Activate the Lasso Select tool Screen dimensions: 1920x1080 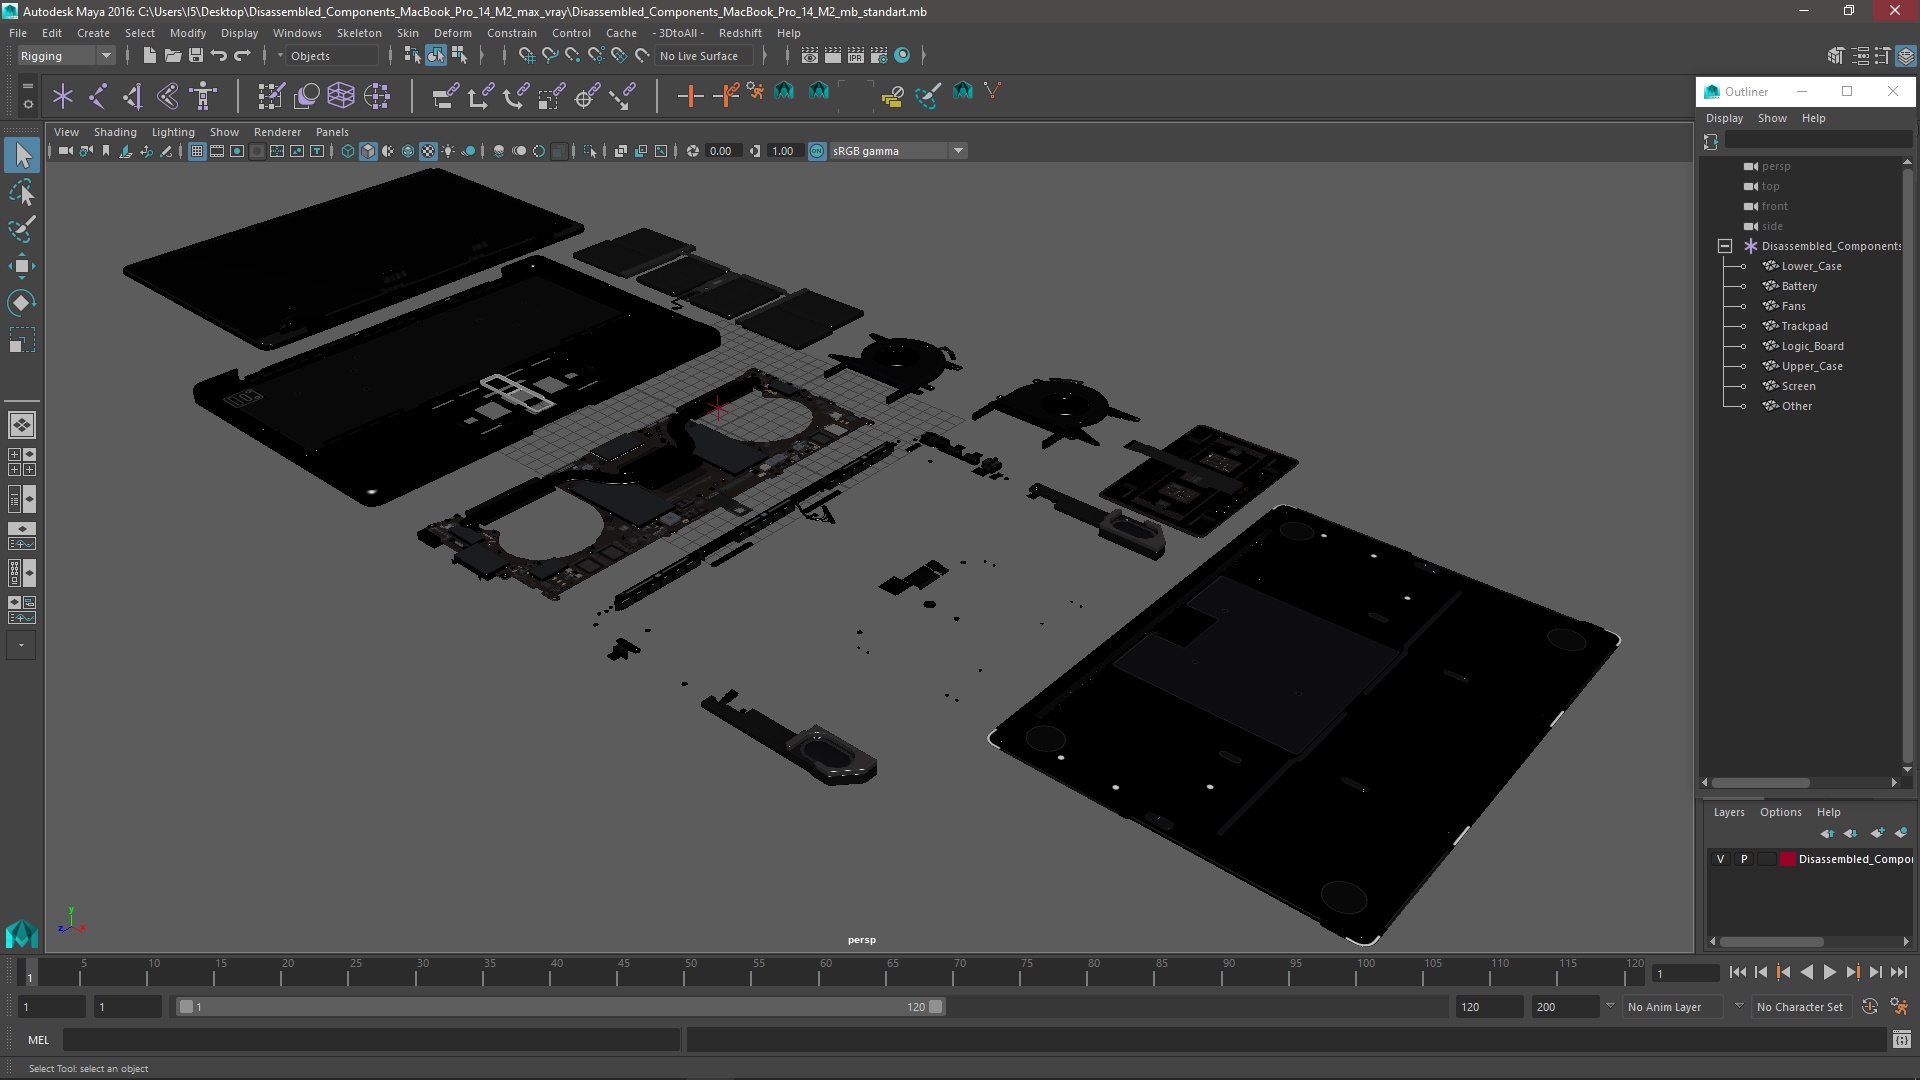[22, 192]
